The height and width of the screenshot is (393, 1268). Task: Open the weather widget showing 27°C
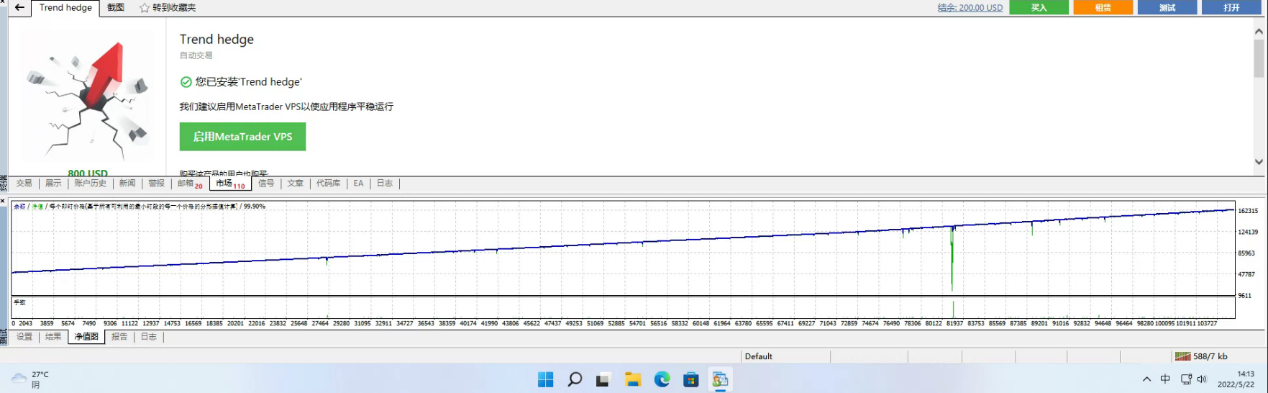pos(30,379)
